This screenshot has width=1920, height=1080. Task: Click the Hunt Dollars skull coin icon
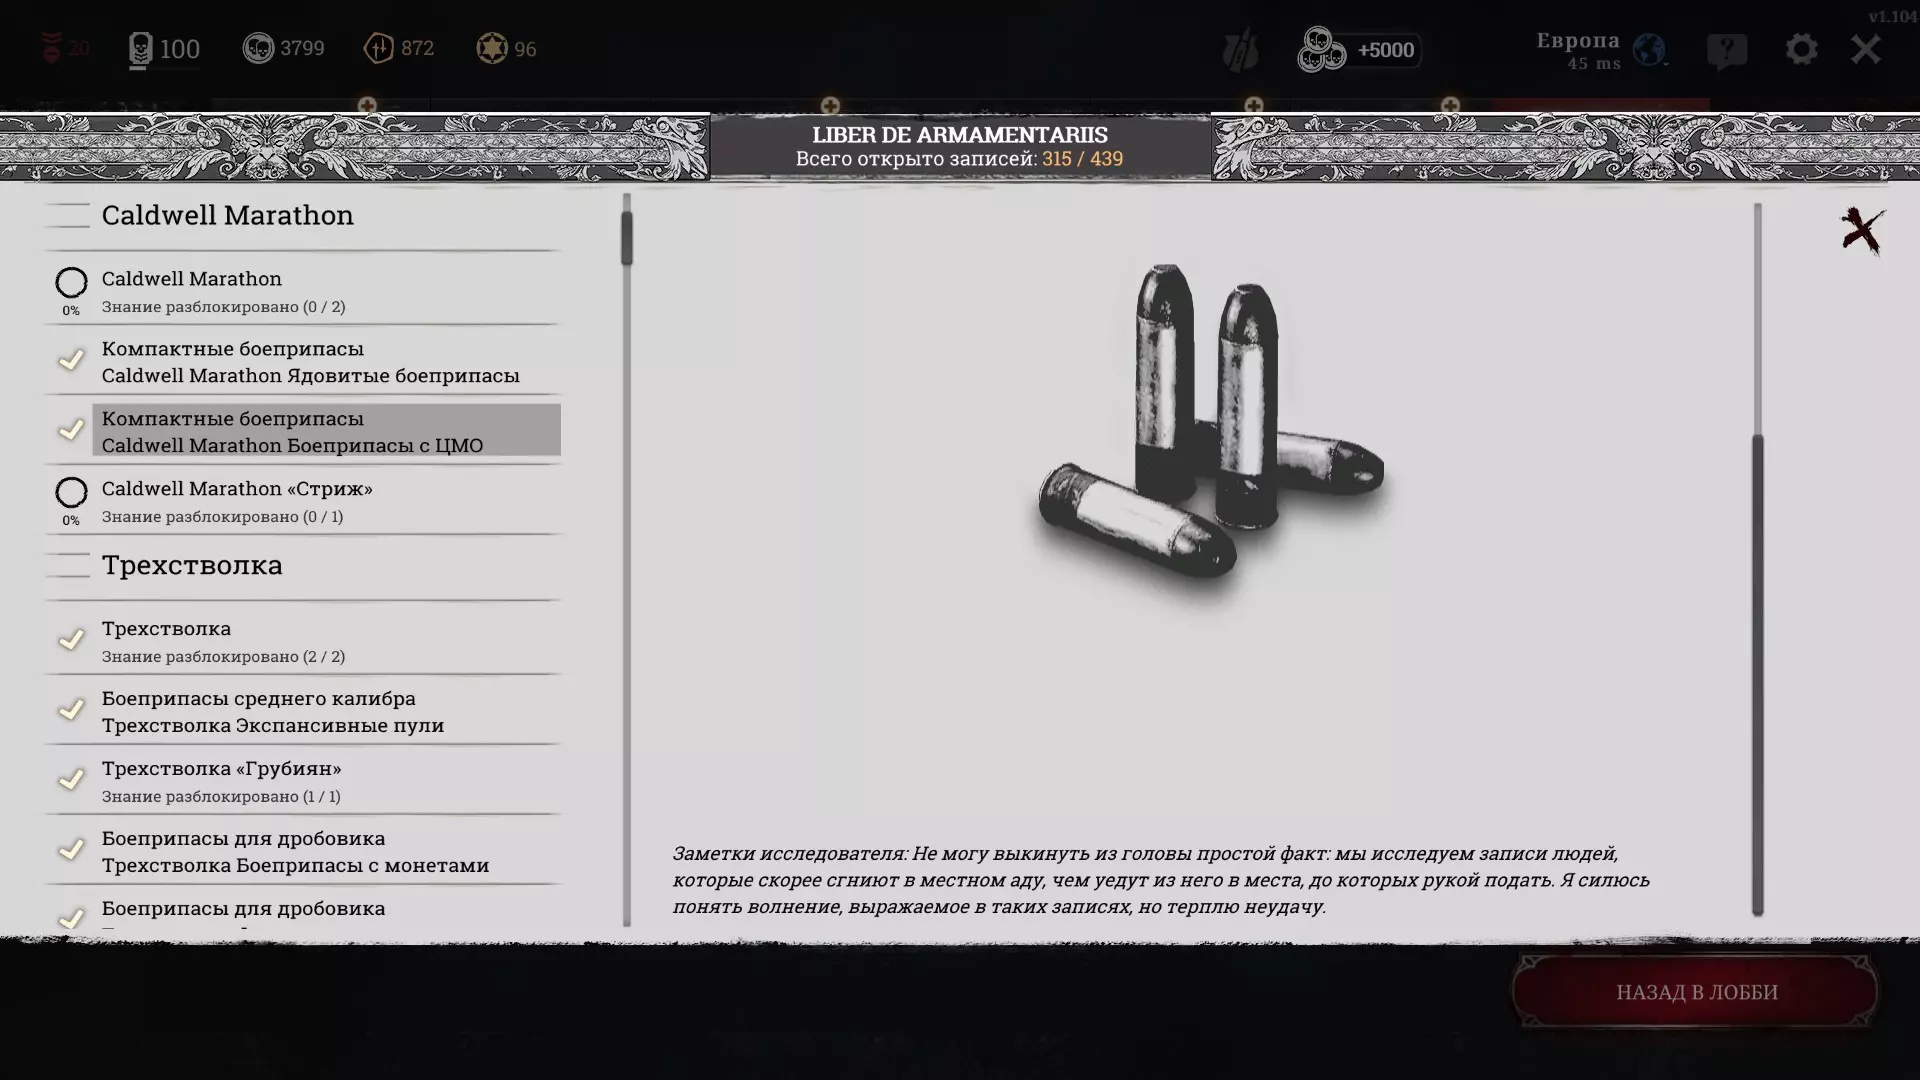(258, 48)
